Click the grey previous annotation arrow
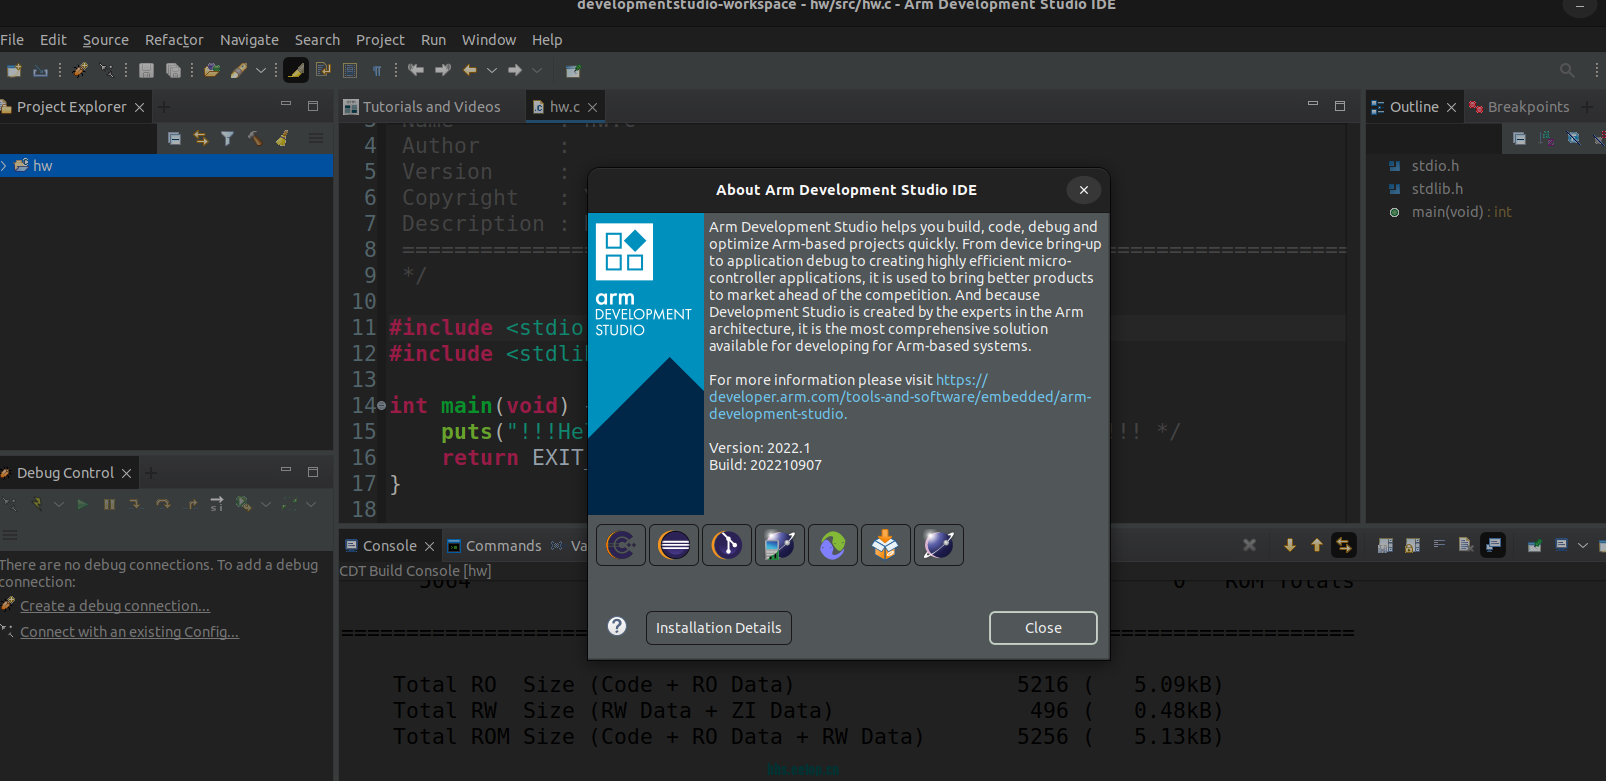 pos(416,70)
